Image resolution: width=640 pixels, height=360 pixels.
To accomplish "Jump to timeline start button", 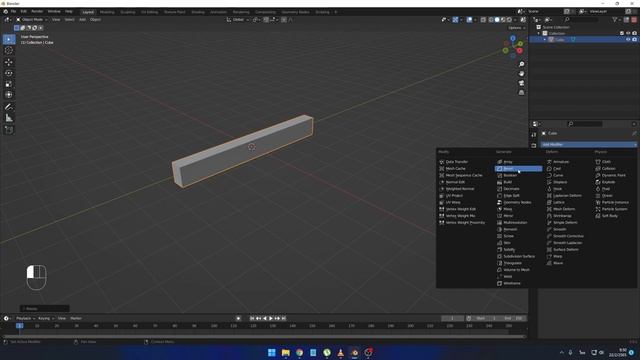I will pyautogui.click(x=252, y=318).
